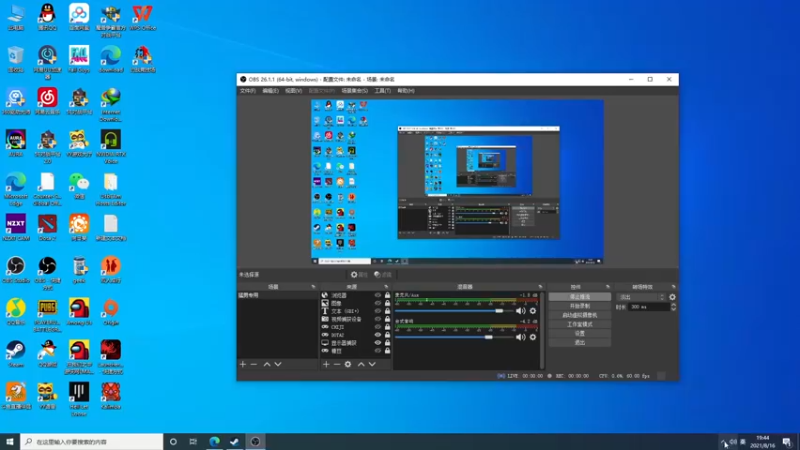Screen dimensions: 800x450
Task: Open the scene transition properties gear
Action: click(672, 297)
